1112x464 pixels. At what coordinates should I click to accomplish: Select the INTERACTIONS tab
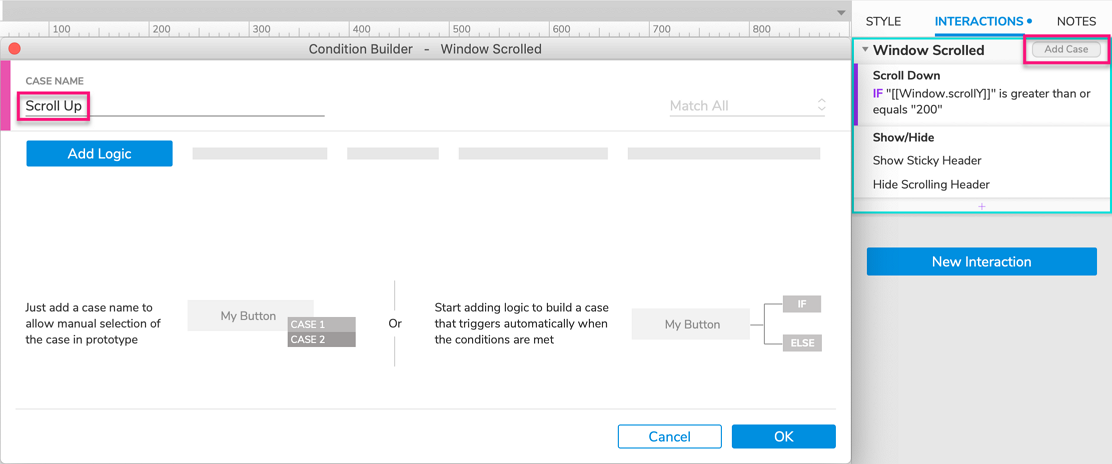point(979,21)
